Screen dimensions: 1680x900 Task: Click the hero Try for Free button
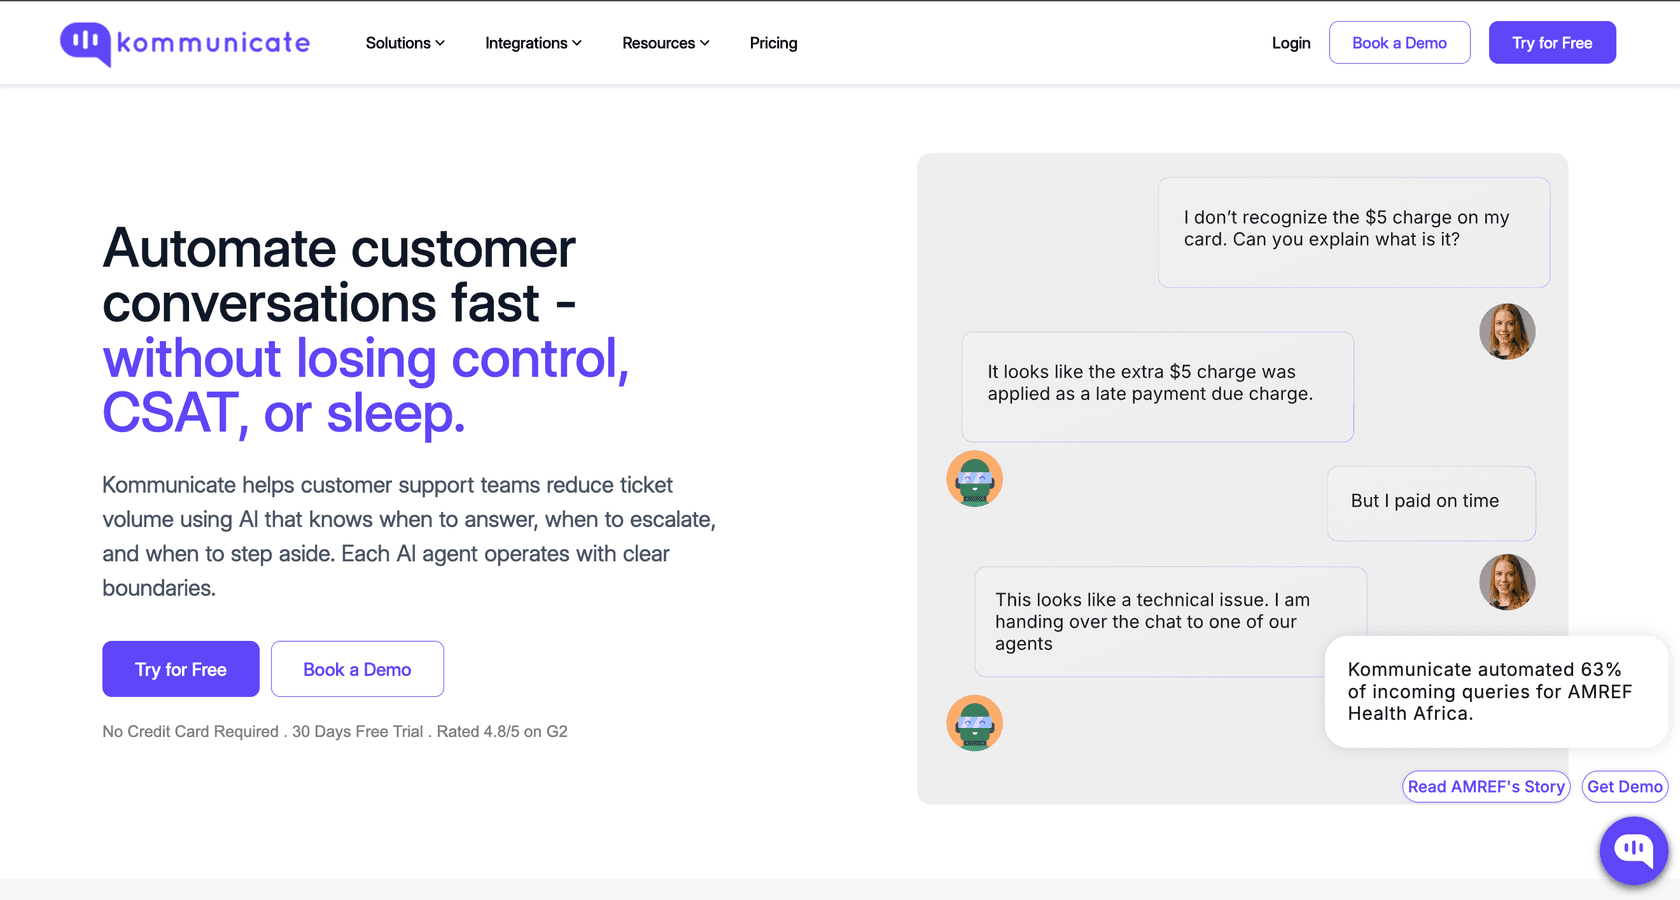[181, 669]
